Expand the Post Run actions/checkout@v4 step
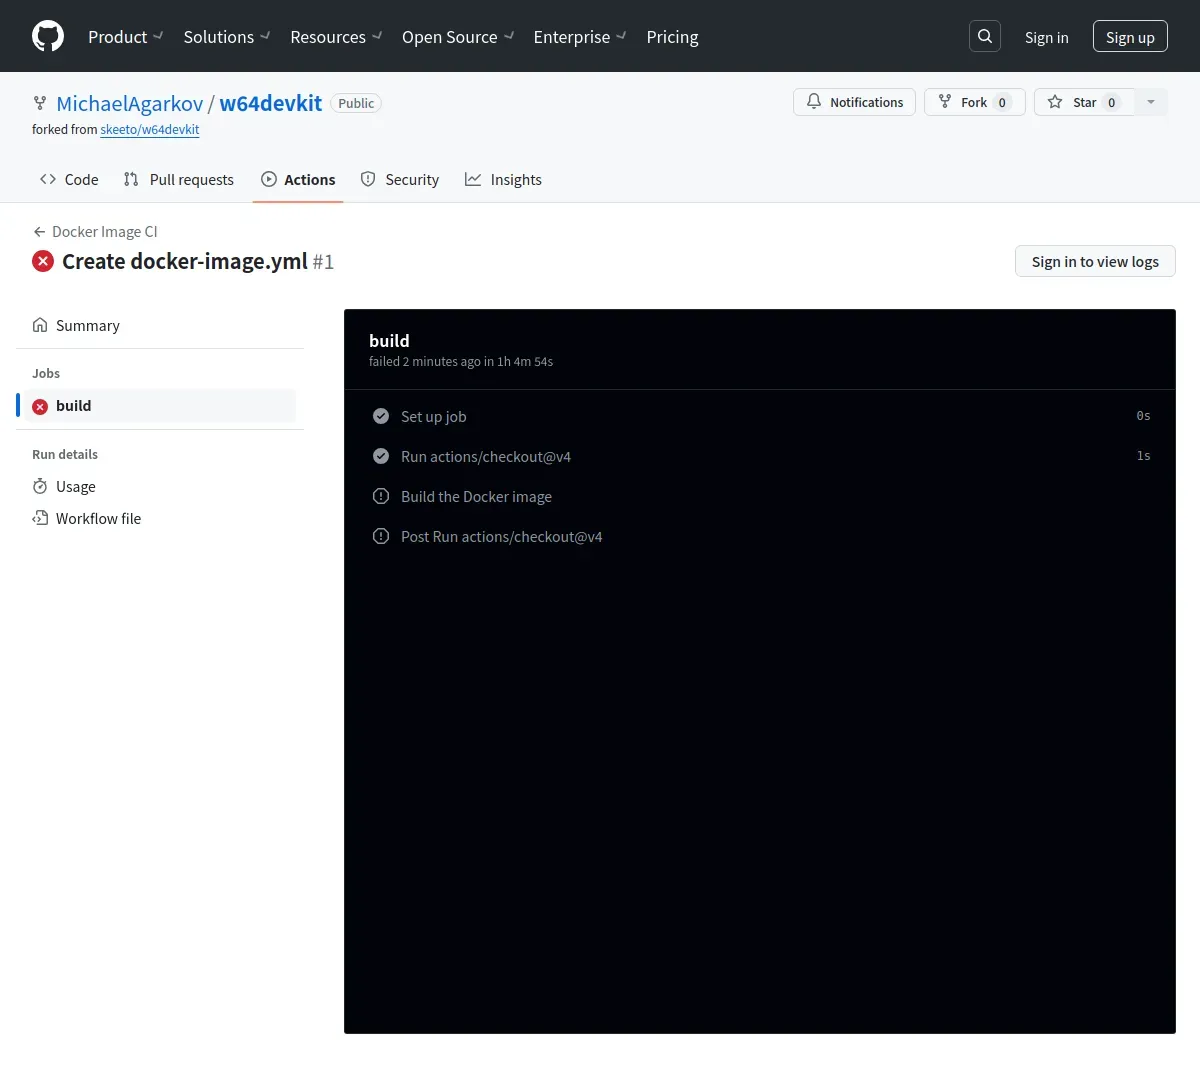 tap(760, 536)
